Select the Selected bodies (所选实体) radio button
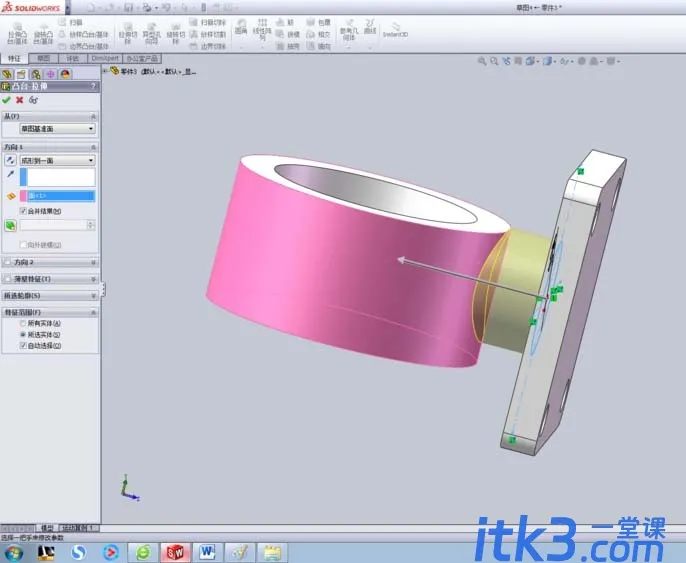 [23, 334]
